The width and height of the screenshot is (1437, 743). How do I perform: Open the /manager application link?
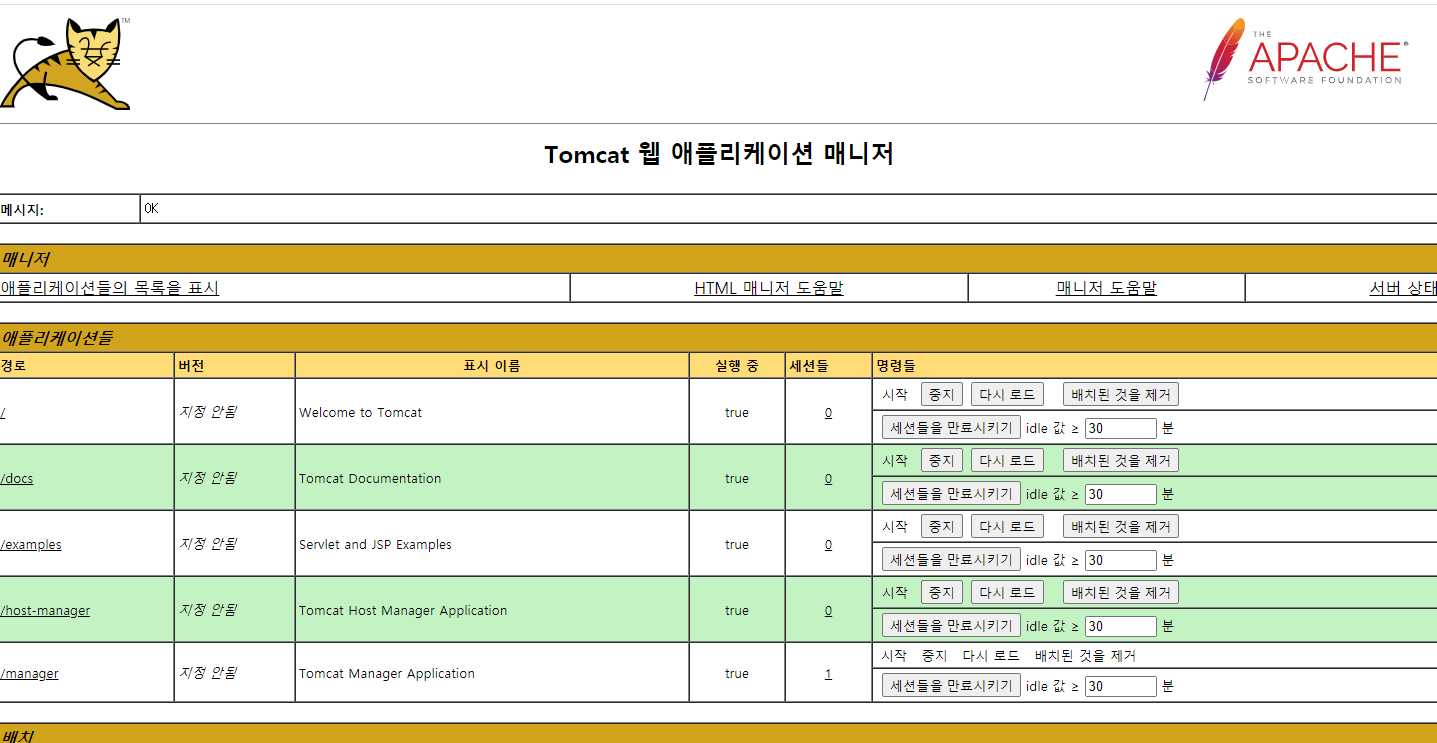pyautogui.click(x=29, y=673)
